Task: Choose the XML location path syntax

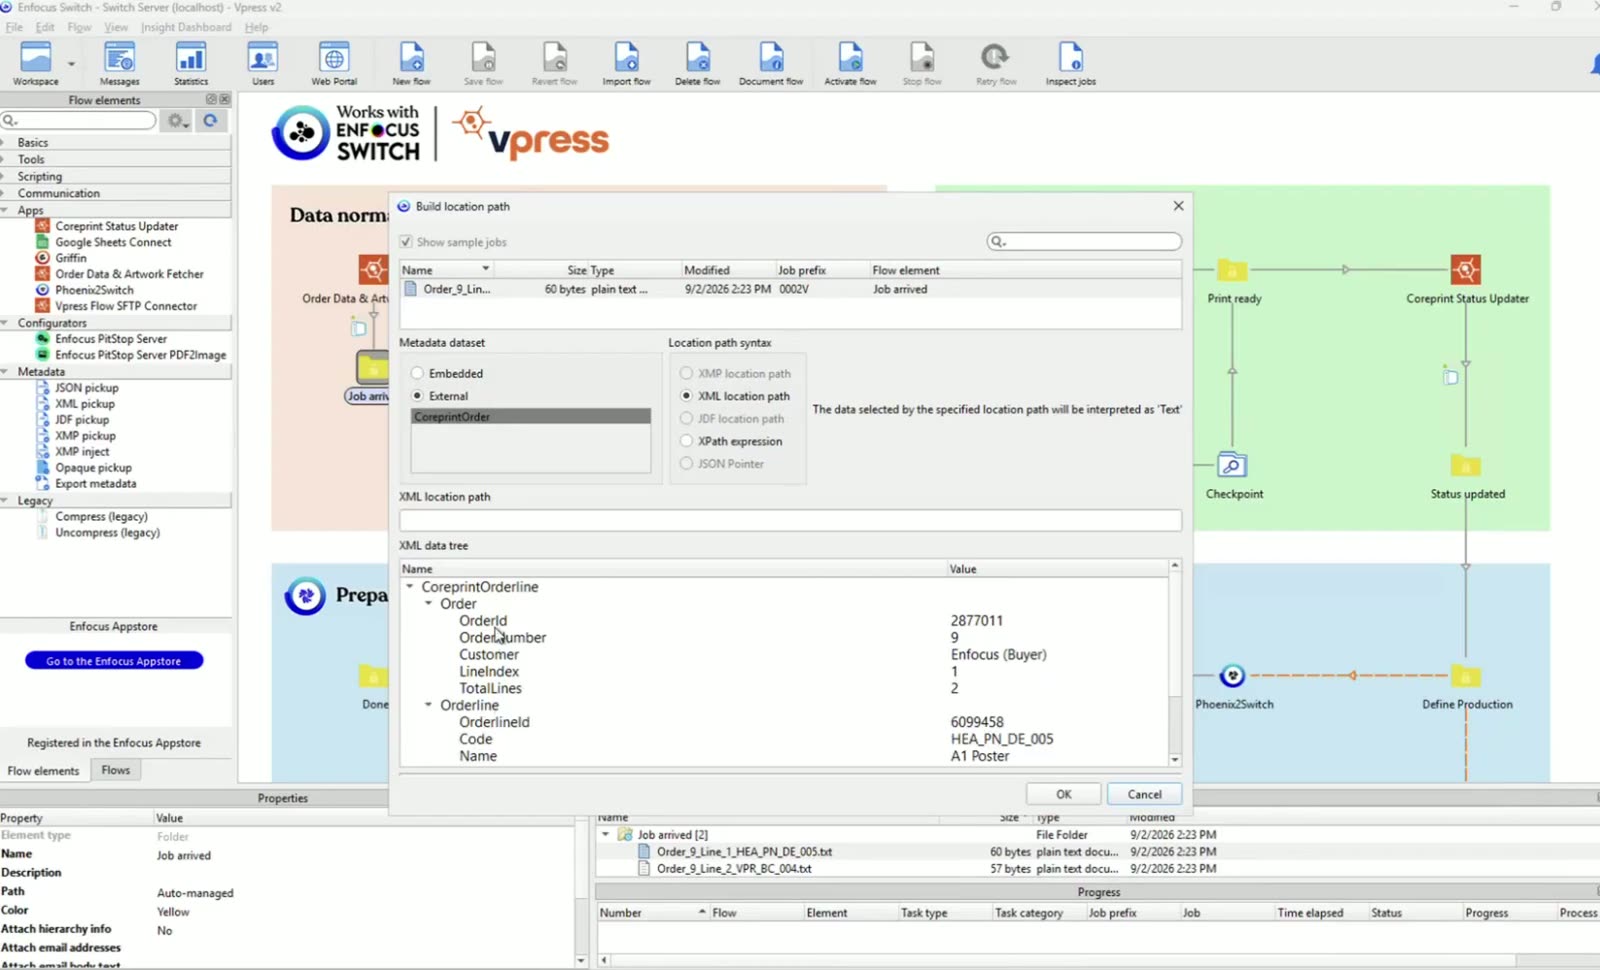Action: [x=686, y=396]
